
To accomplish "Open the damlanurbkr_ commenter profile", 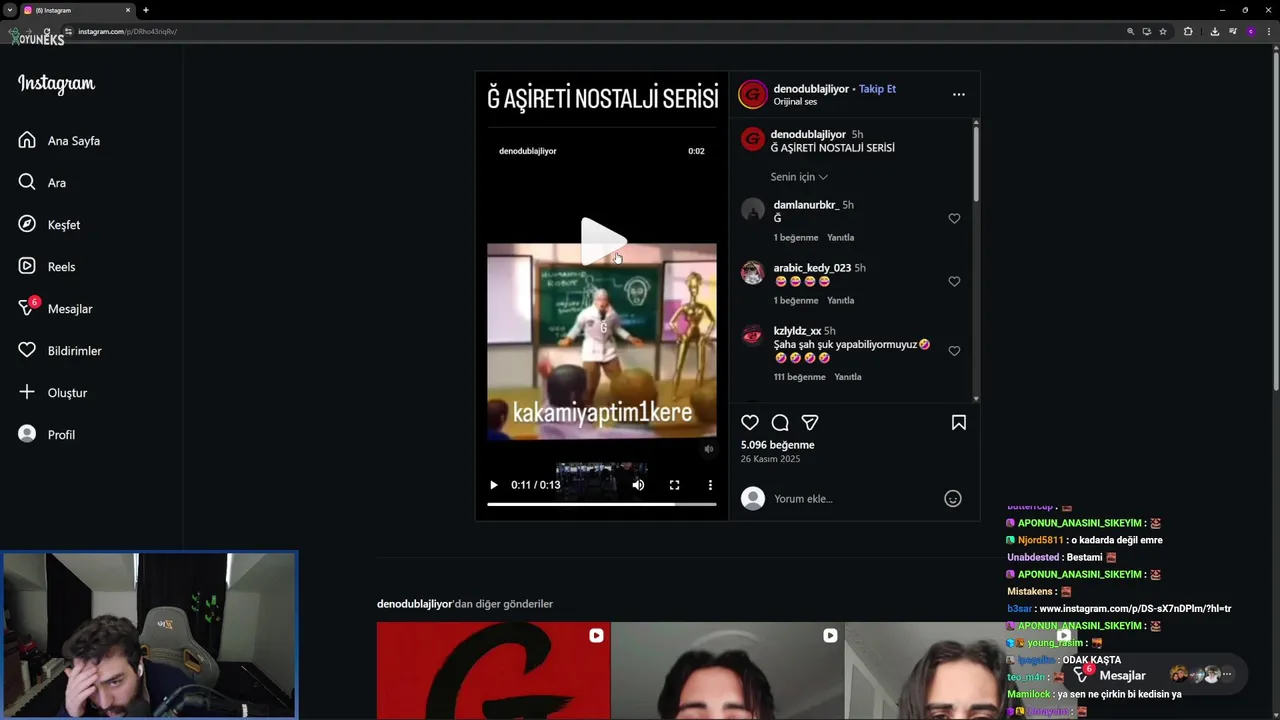I will coord(806,205).
